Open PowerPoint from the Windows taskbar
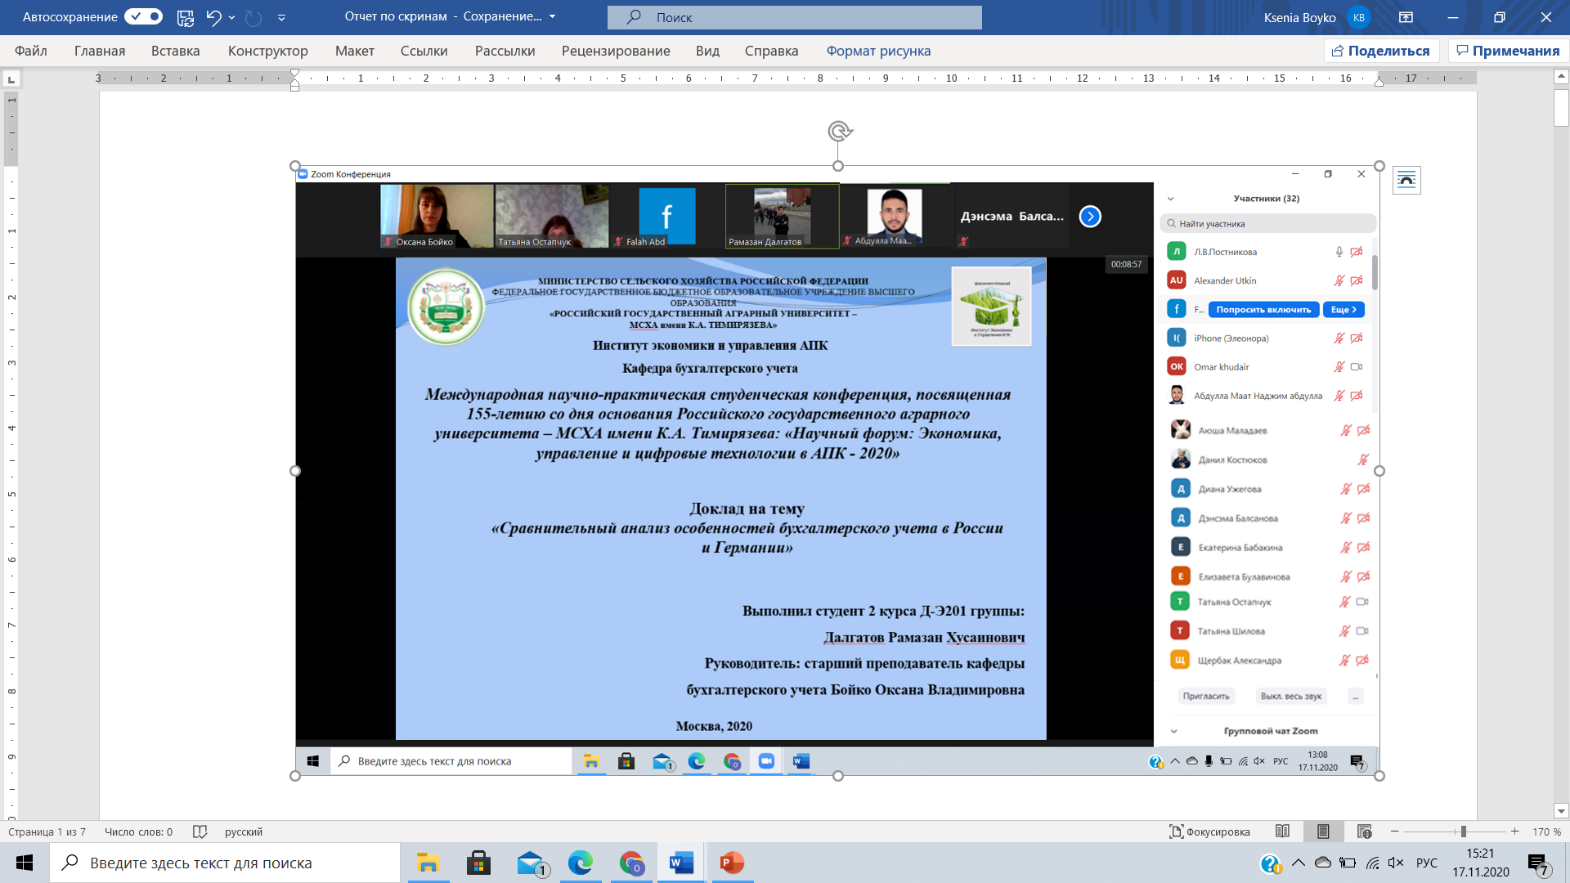 [x=731, y=863]
